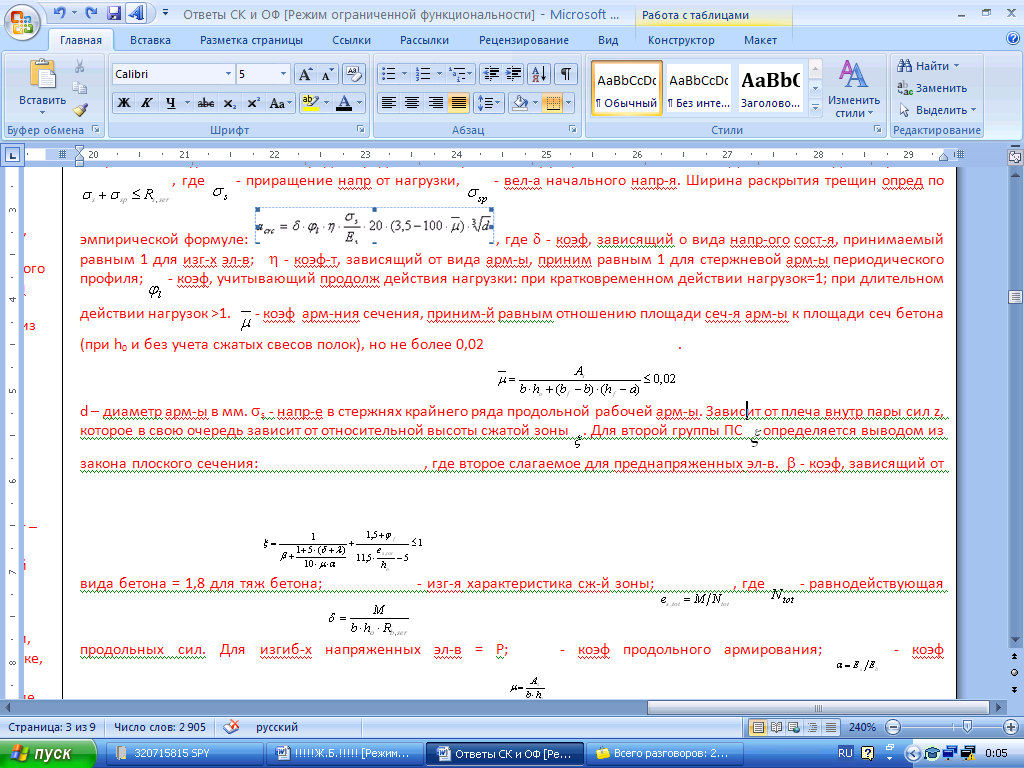Open the Ссылки tab
The image size is (1024, 768).
[x=351, y=40]
